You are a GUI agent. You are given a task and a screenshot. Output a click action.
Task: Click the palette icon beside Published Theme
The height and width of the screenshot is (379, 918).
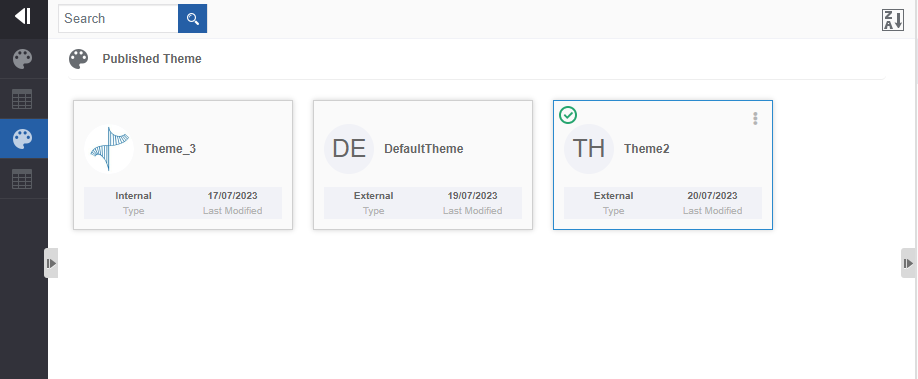click(x=78, y=59)
